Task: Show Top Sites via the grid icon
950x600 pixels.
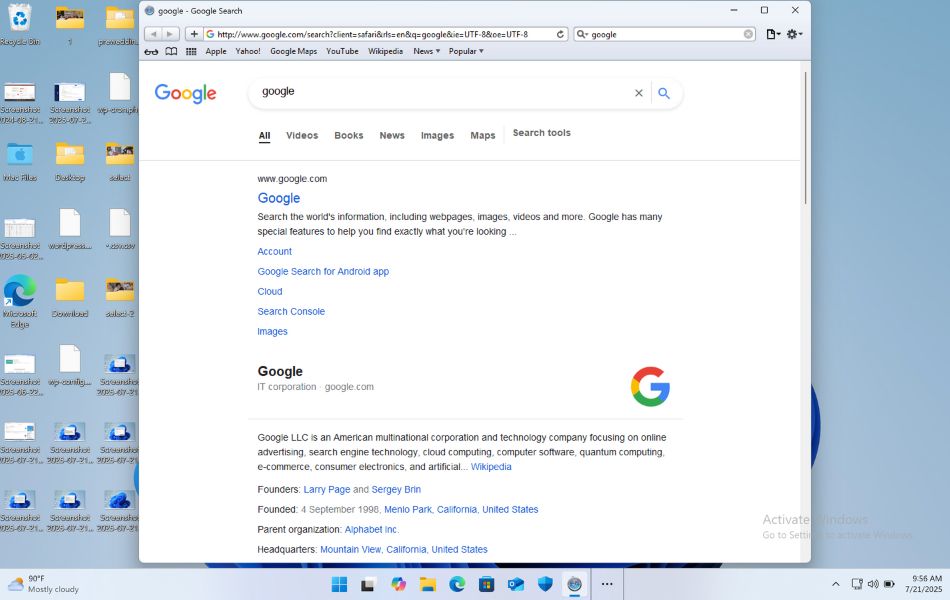Action: [190, 51]
